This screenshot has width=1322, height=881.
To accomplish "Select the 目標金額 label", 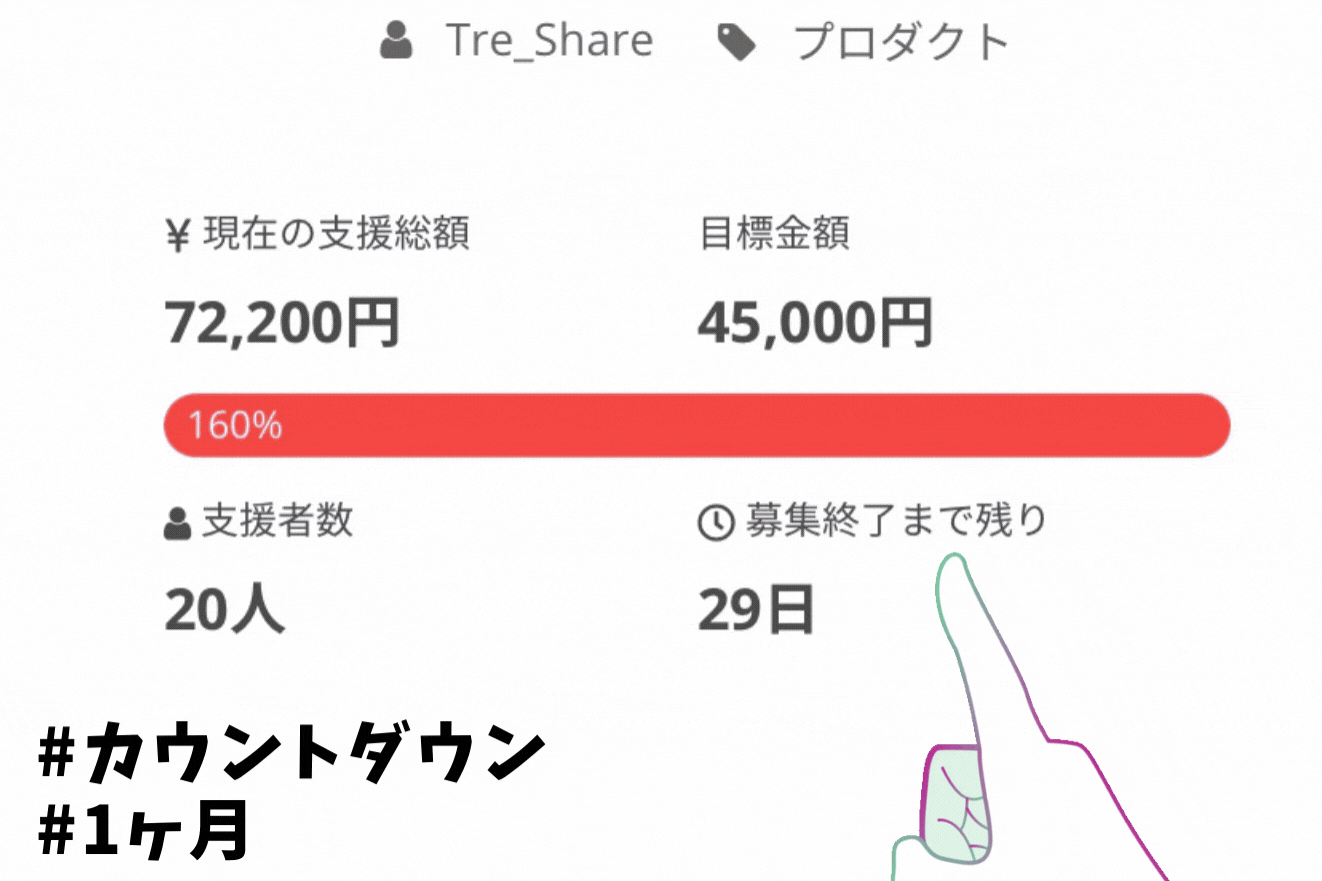I will [774, 235].
